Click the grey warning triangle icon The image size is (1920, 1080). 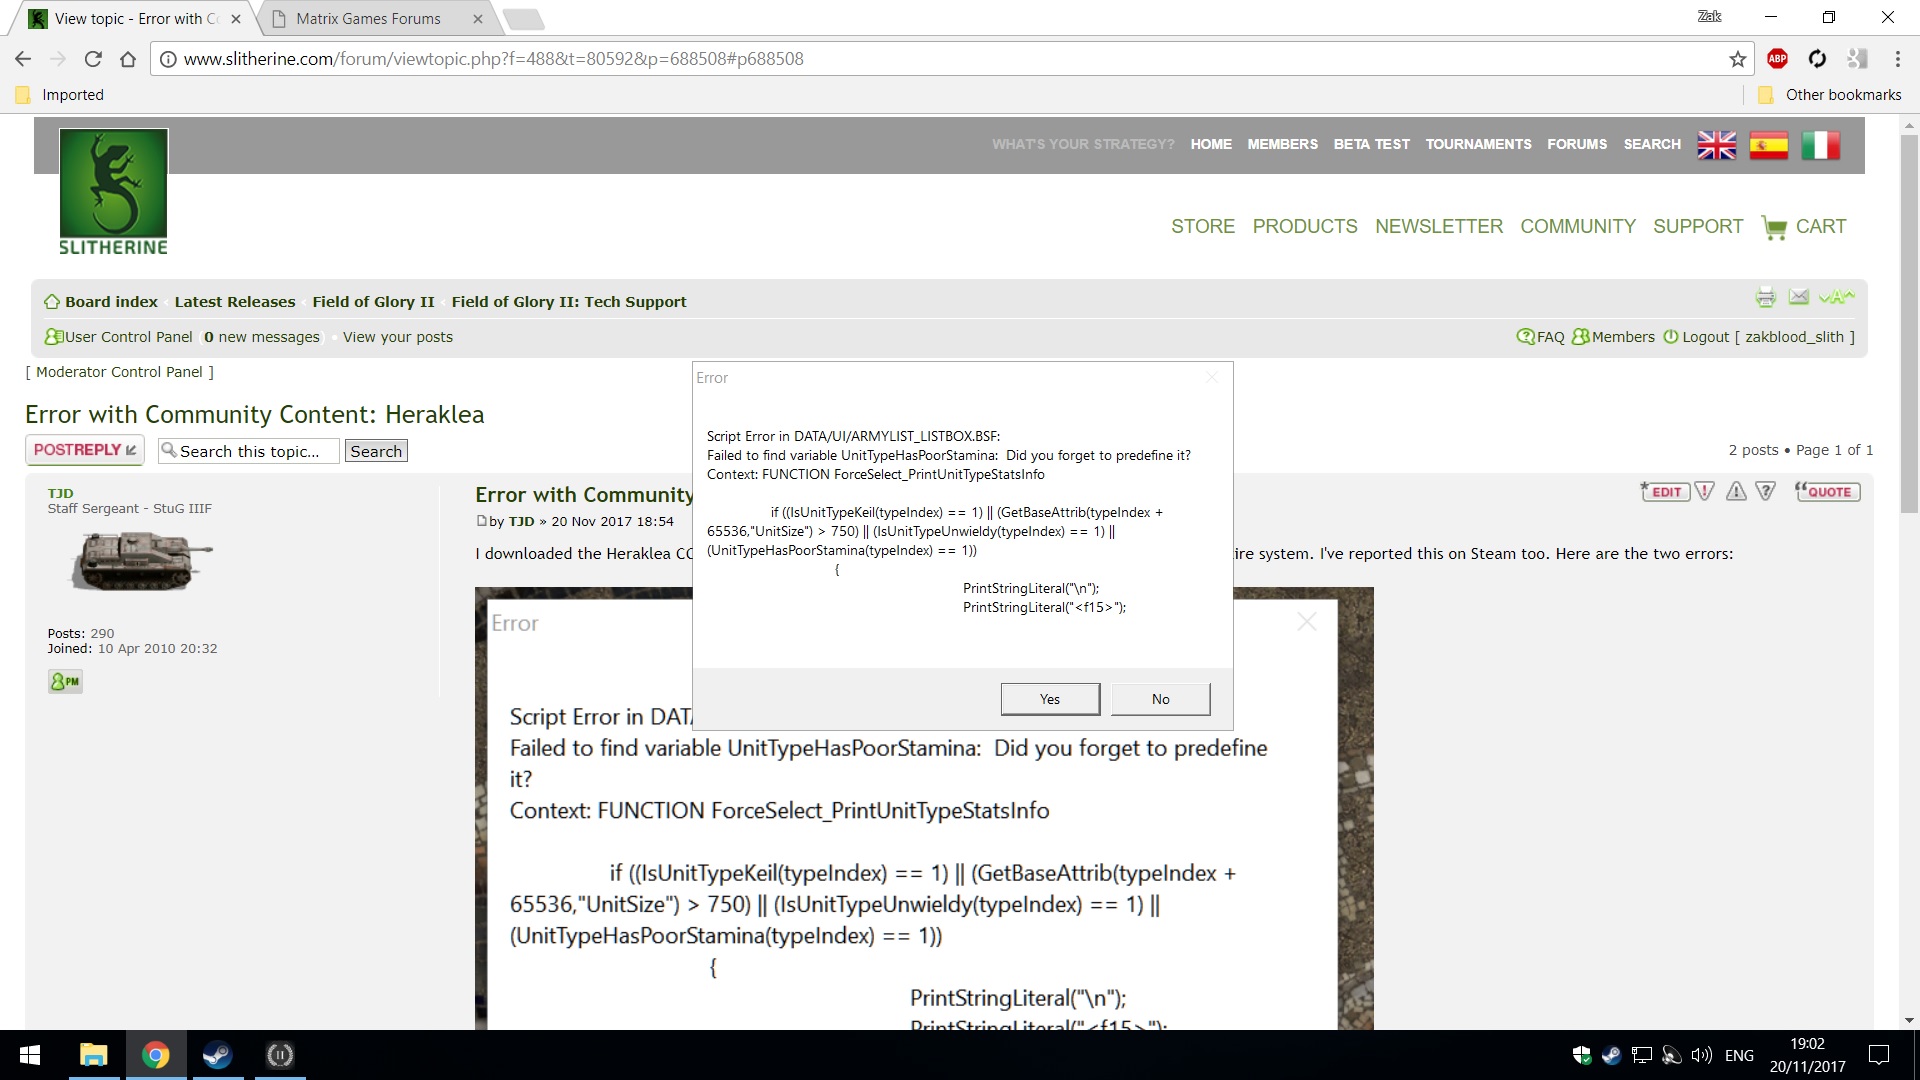coord(1736,491)
